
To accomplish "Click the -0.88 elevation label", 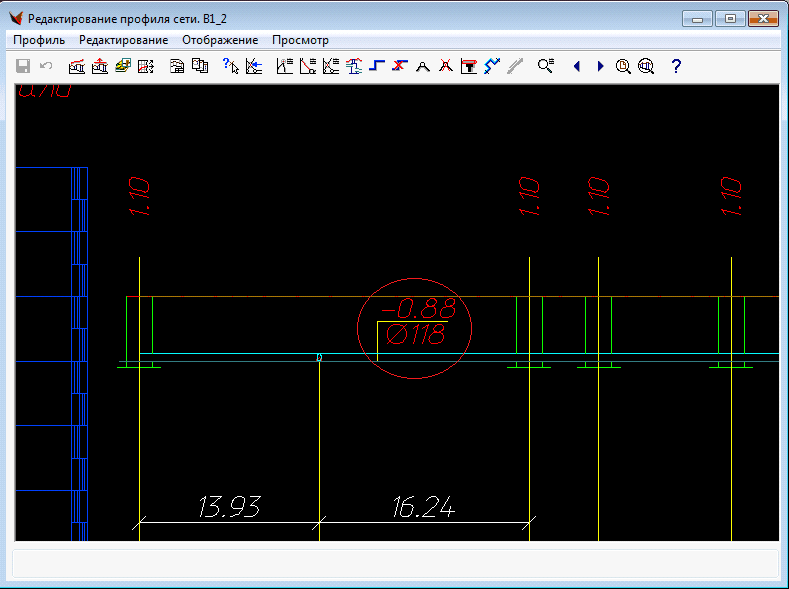I will (x=419, y=308).
